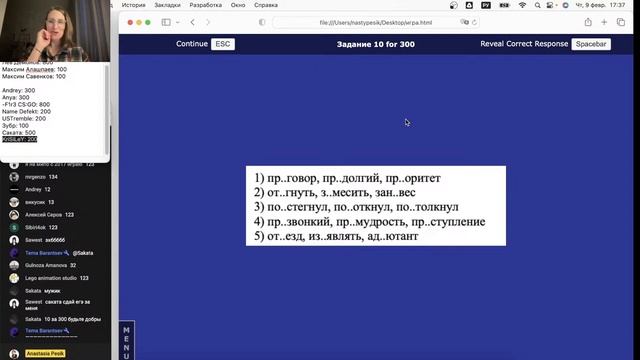This screenshot has height=360, width=640.
Task: Click the Spacebar button
Action: 591,44
